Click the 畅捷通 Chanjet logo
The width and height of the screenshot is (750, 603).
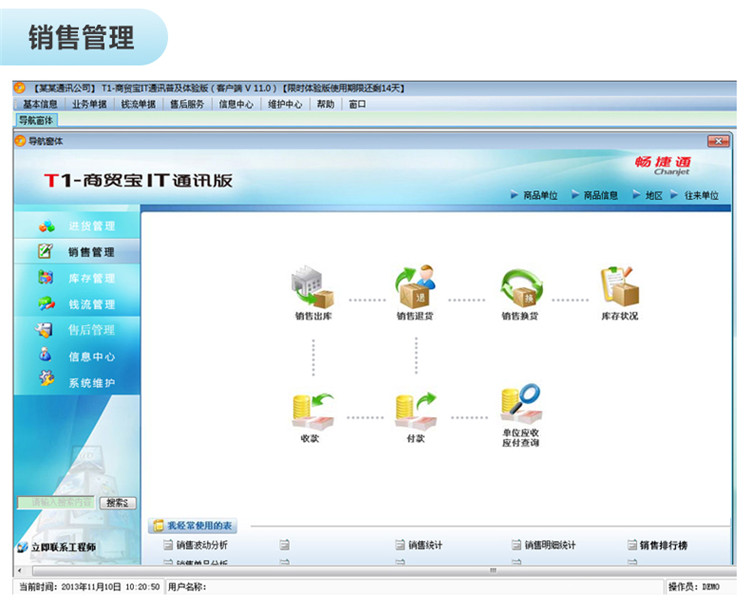[663, 165]
